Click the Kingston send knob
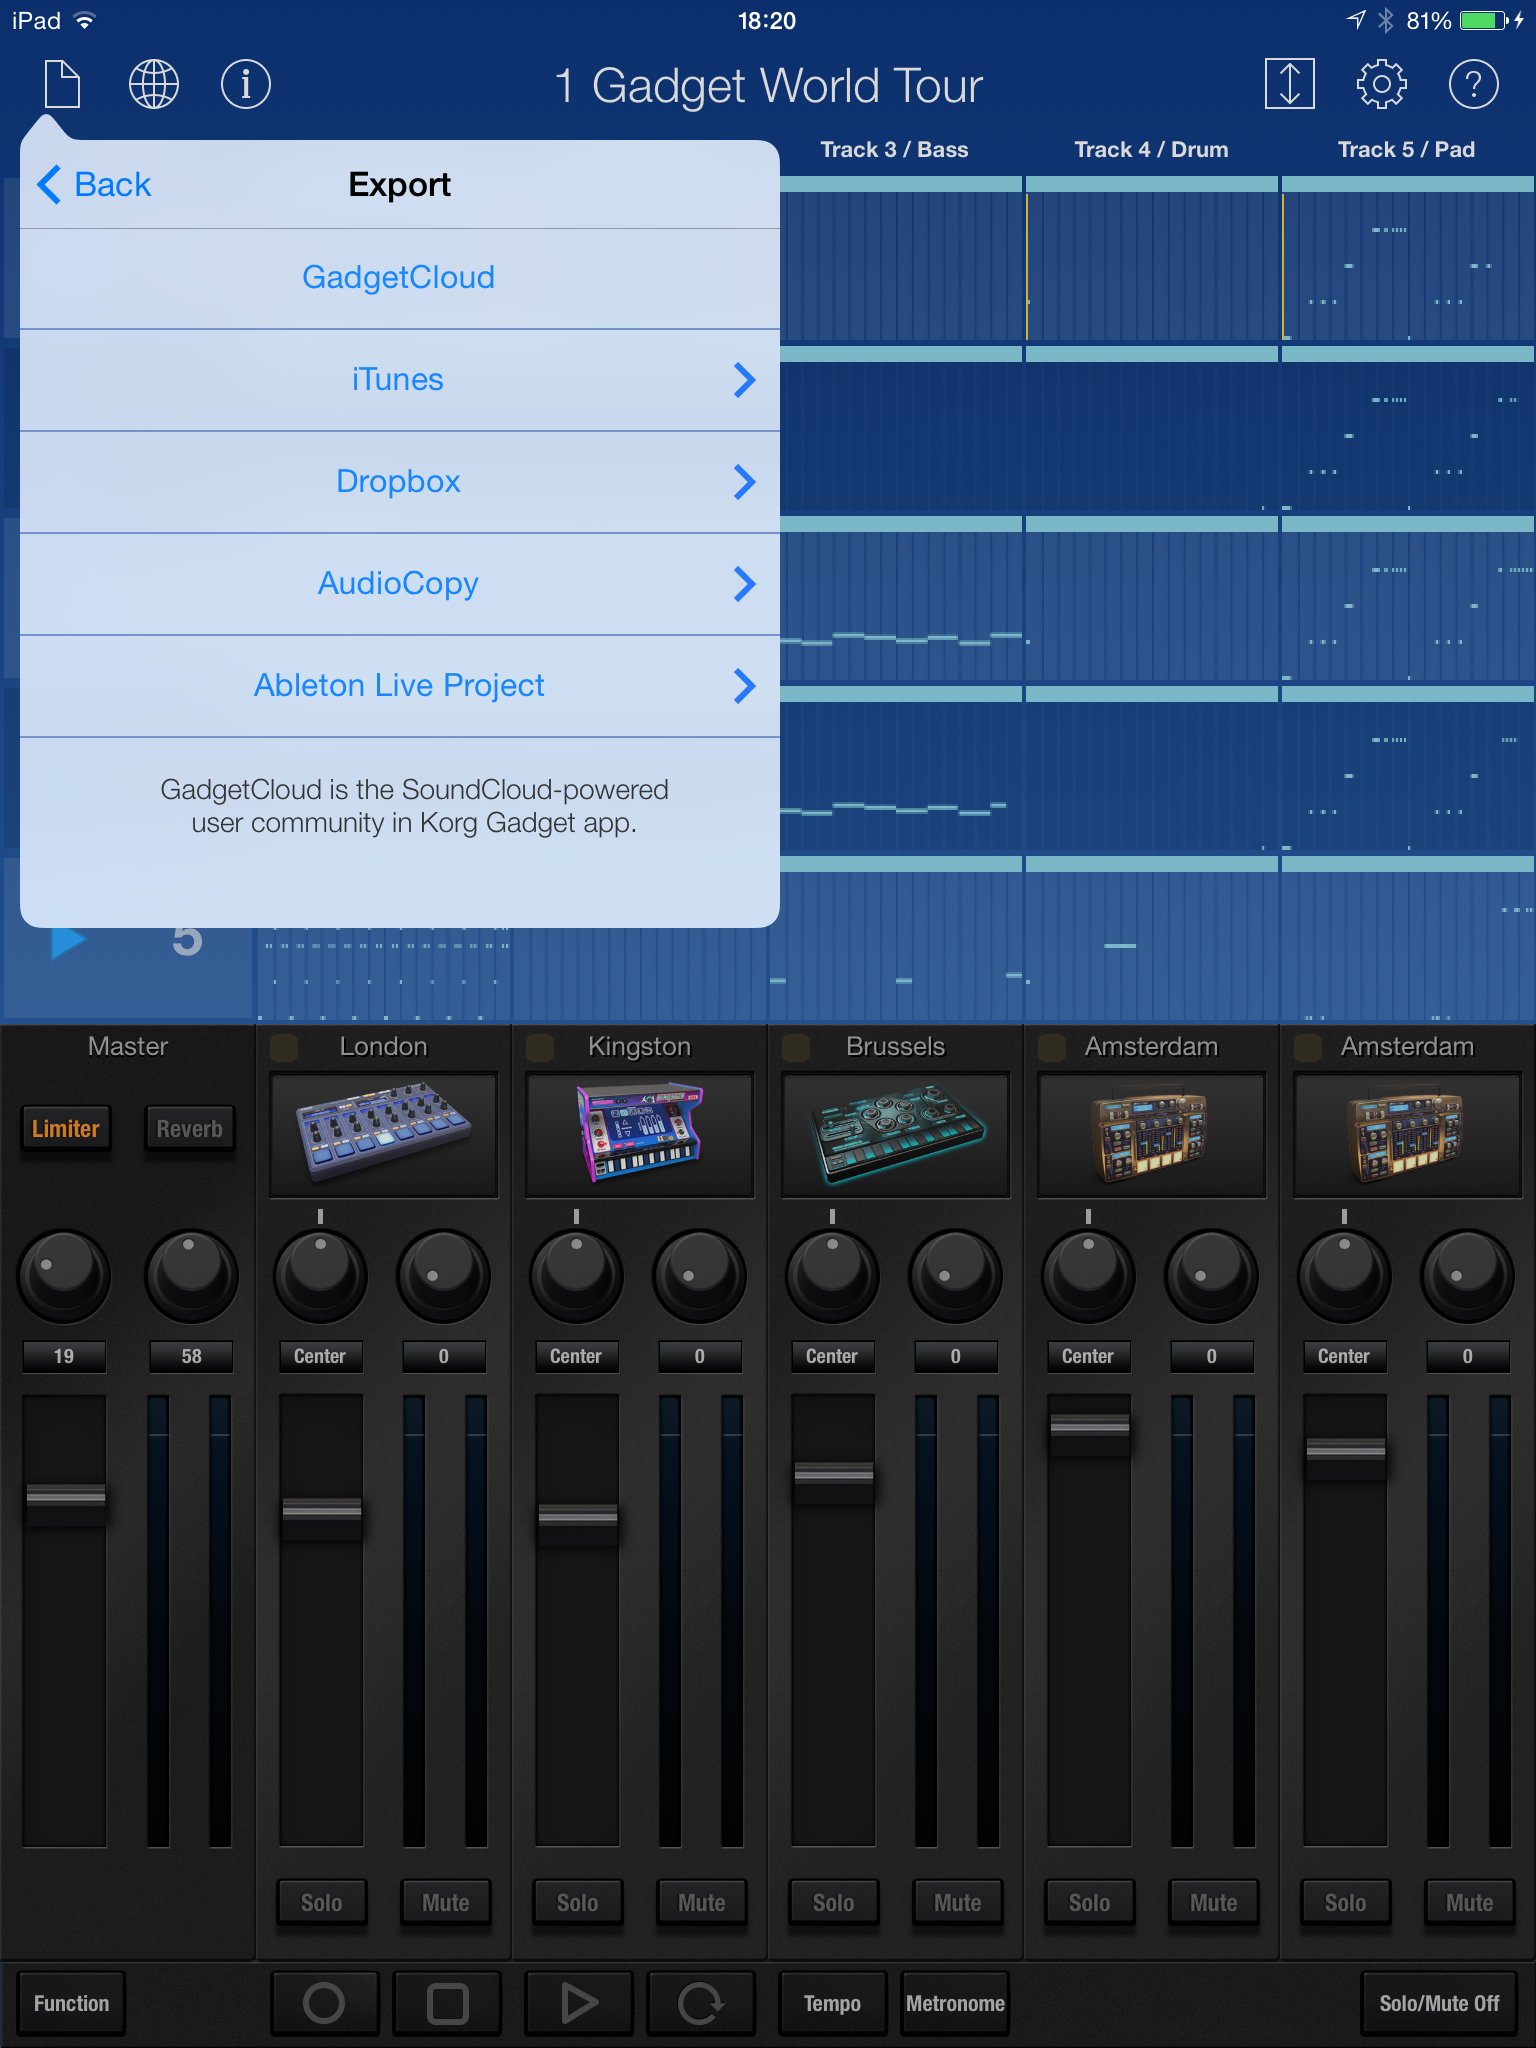1536x2048 pixels. [x=700, y=1276]
